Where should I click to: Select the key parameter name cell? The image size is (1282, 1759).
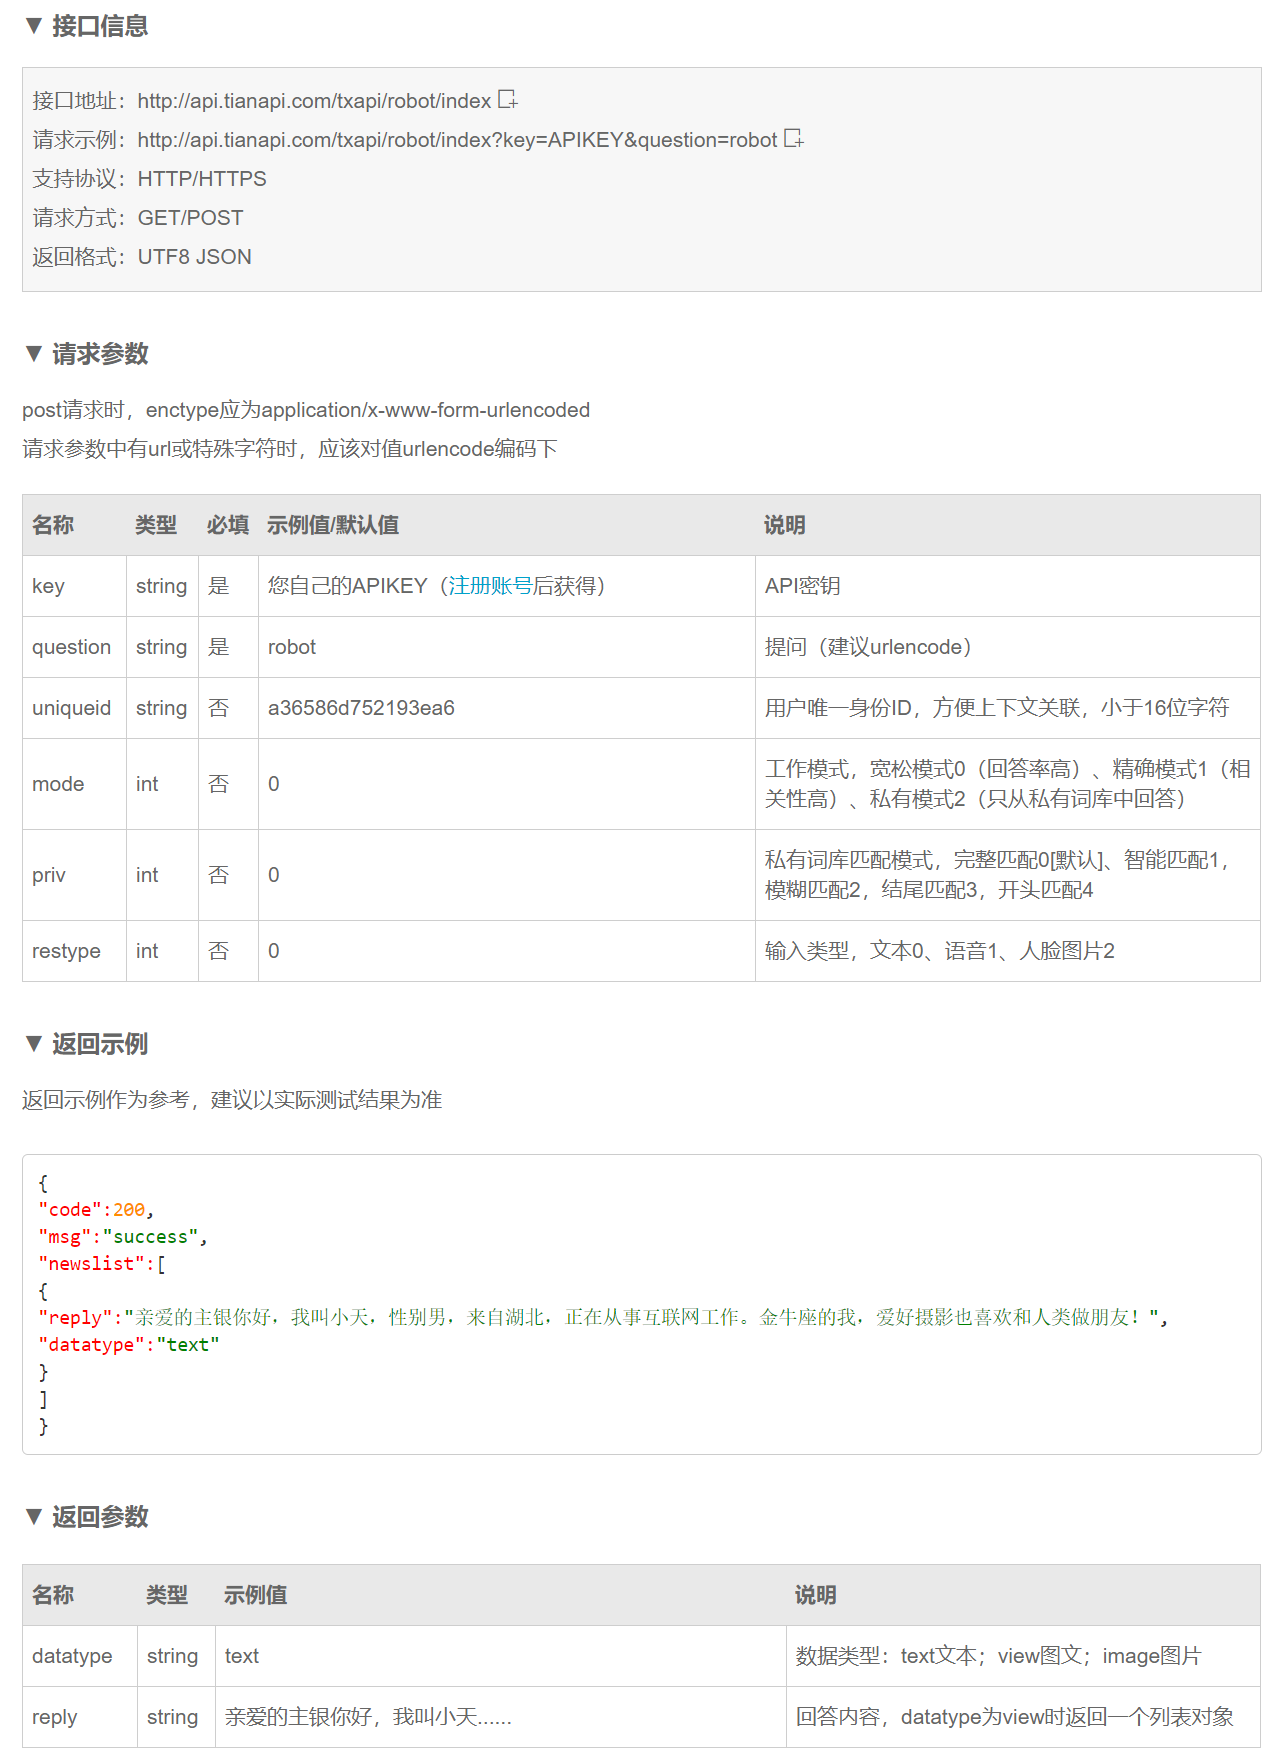(x=48, y=586)
